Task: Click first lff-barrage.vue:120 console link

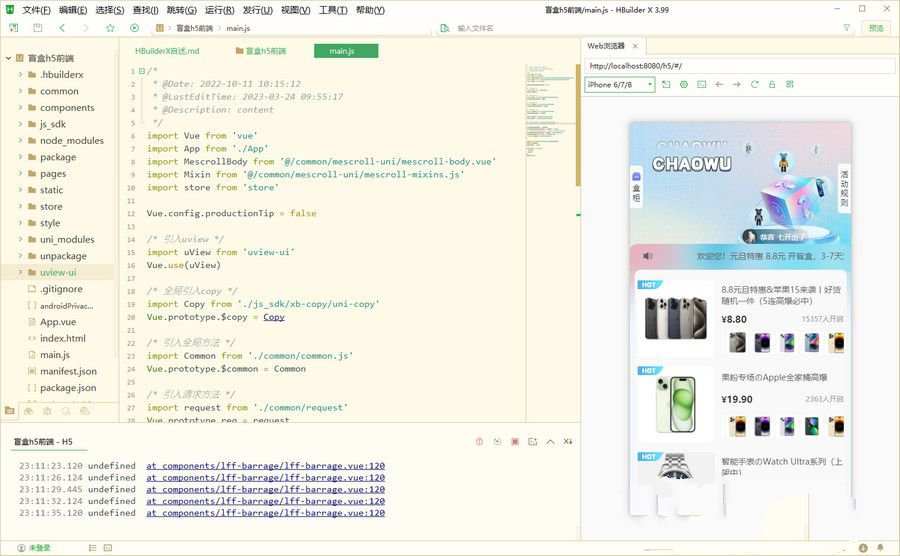Action: (x=265, y=465)
